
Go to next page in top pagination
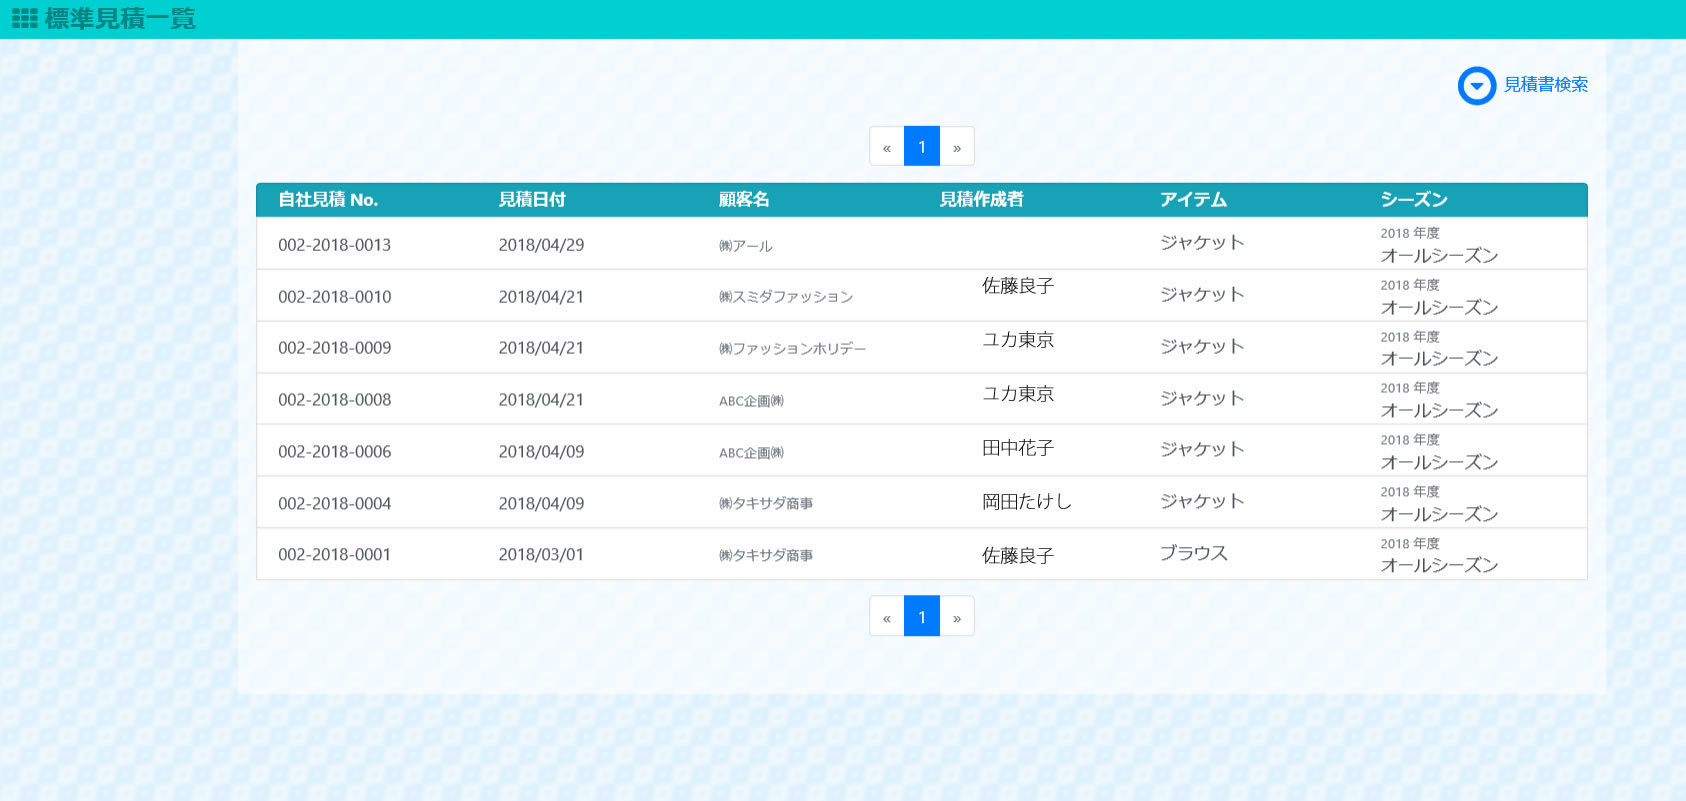[957, 147]
